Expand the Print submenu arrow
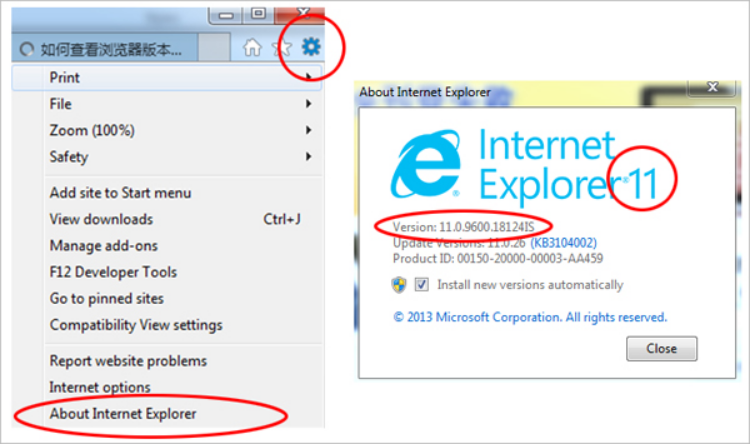This screenshot has width=750, height=444. [x=309, y=77]
